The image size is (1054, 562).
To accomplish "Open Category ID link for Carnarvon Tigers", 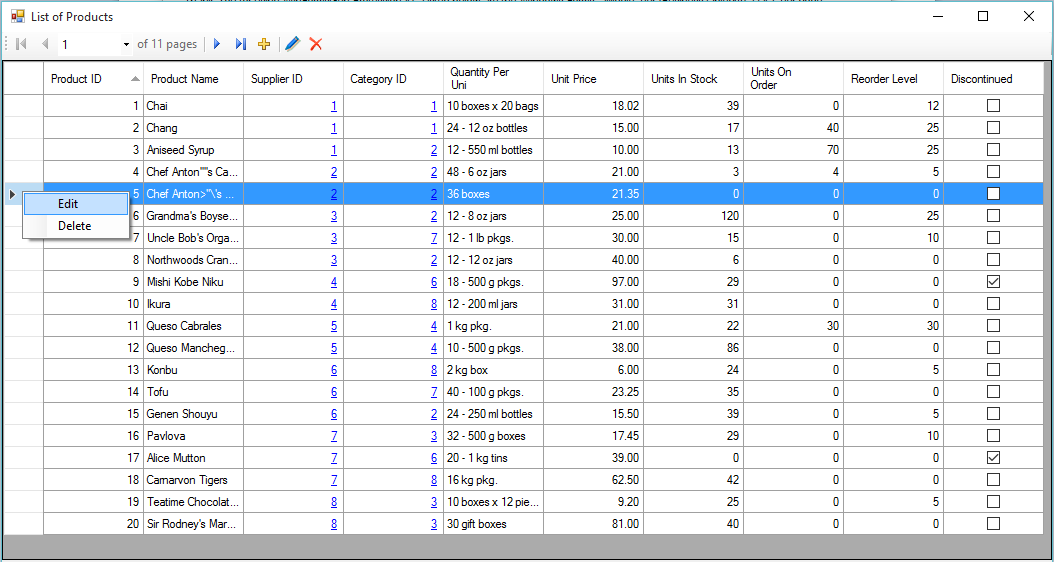I will click(434, 480).
